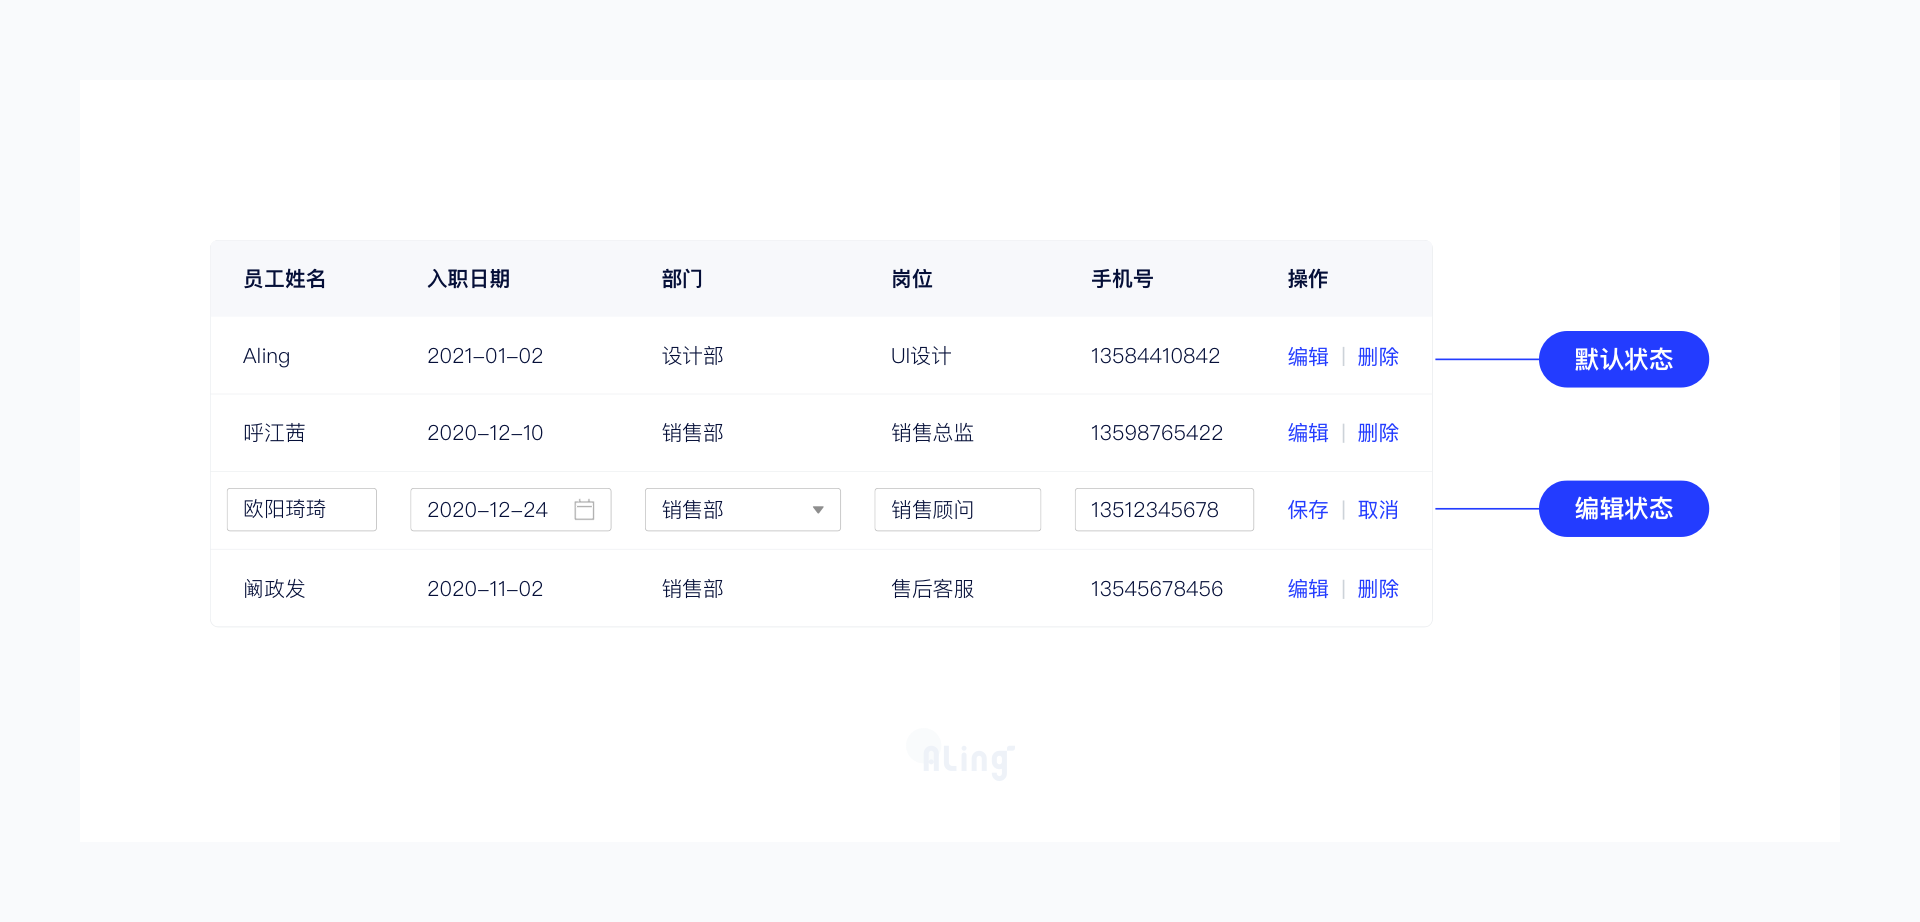Select 销售部 cell in the 呼江茜 row
Image resolution: width=1920 pixels, height=922 pixels.
693,433
